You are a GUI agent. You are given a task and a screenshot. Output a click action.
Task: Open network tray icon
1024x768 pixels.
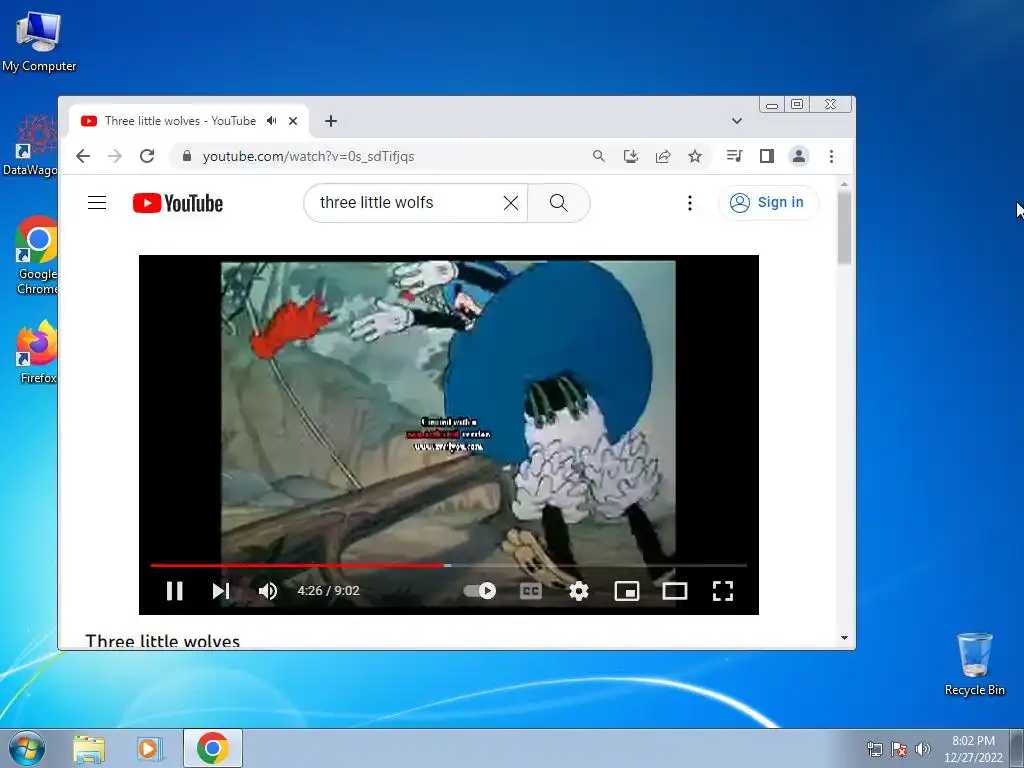point(874,749)
